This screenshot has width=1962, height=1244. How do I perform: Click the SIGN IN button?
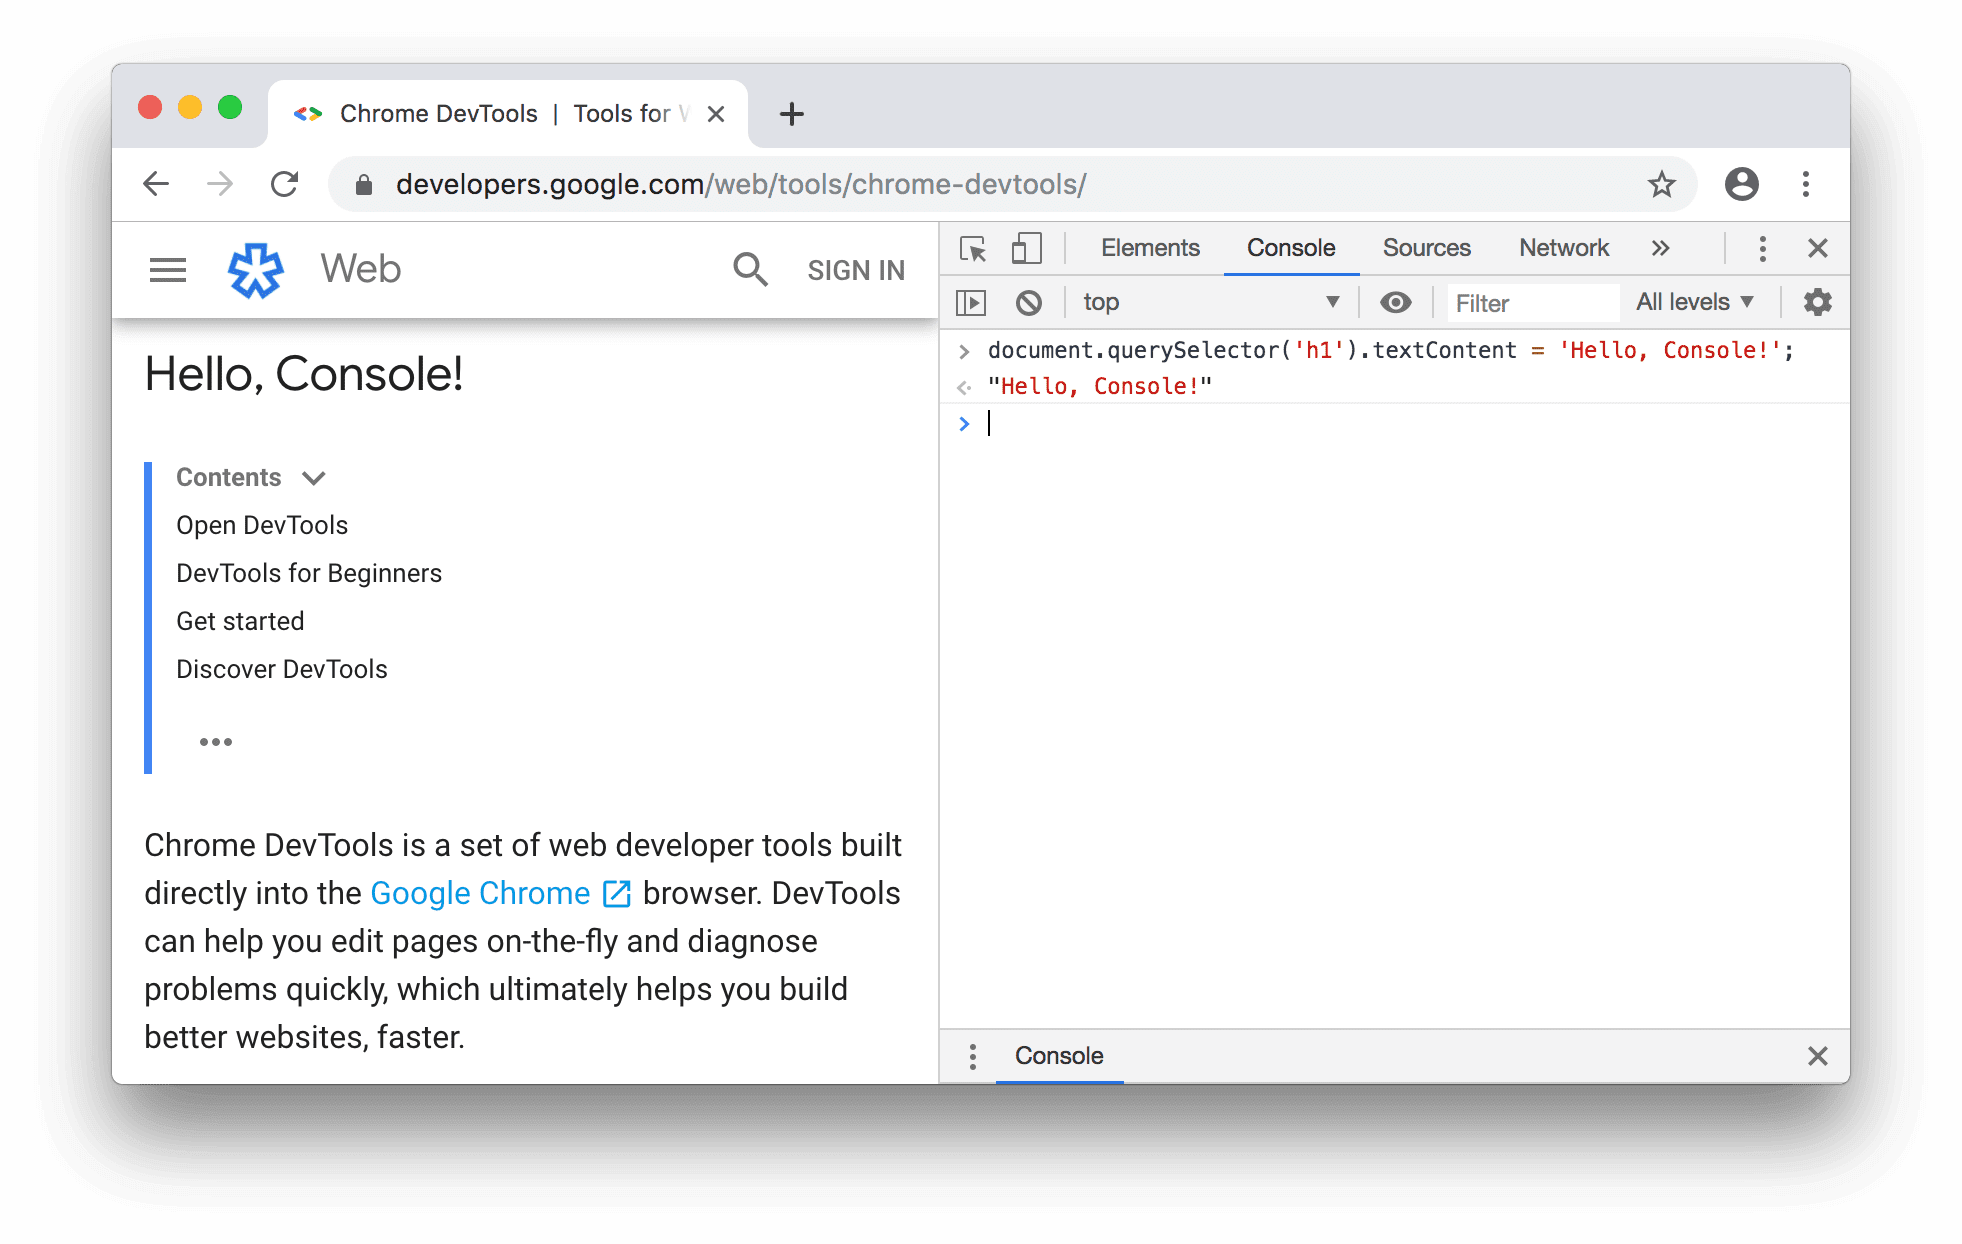tap(855, 269)
